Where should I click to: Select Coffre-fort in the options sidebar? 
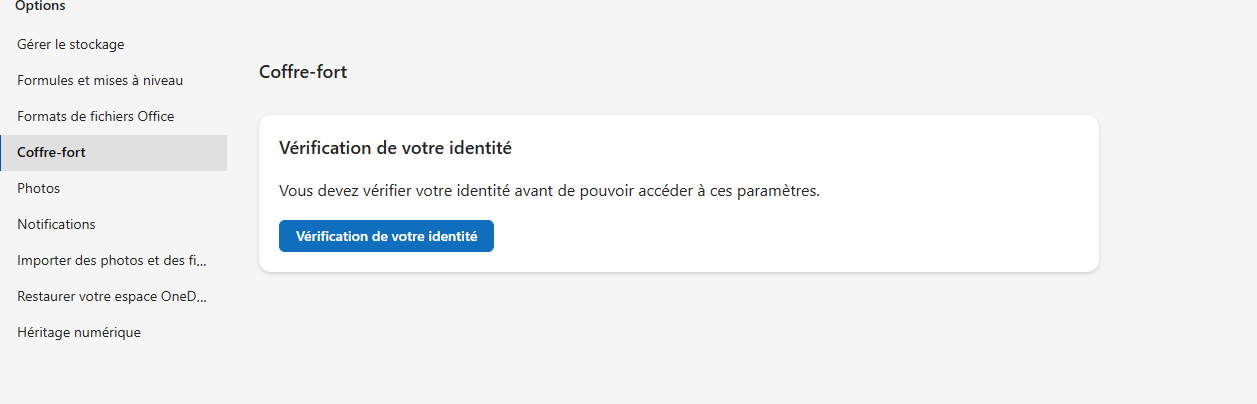113,152
